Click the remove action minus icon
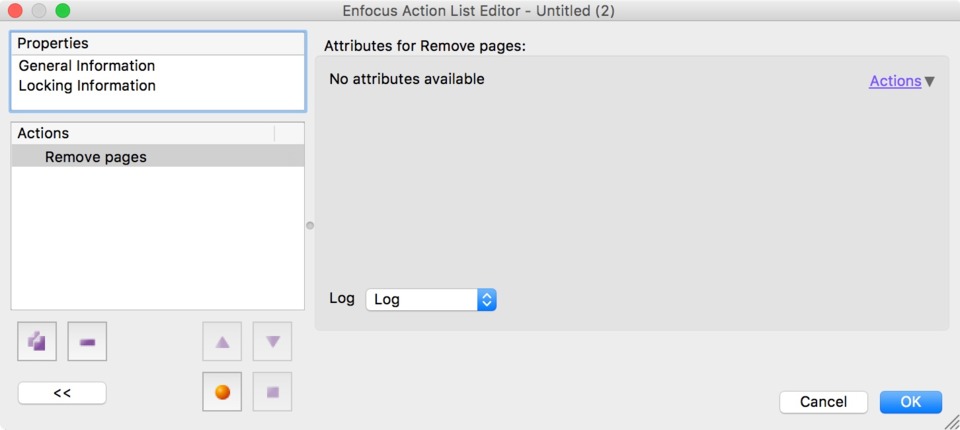This screenshot has height=430, width=960. click(87, 341)
